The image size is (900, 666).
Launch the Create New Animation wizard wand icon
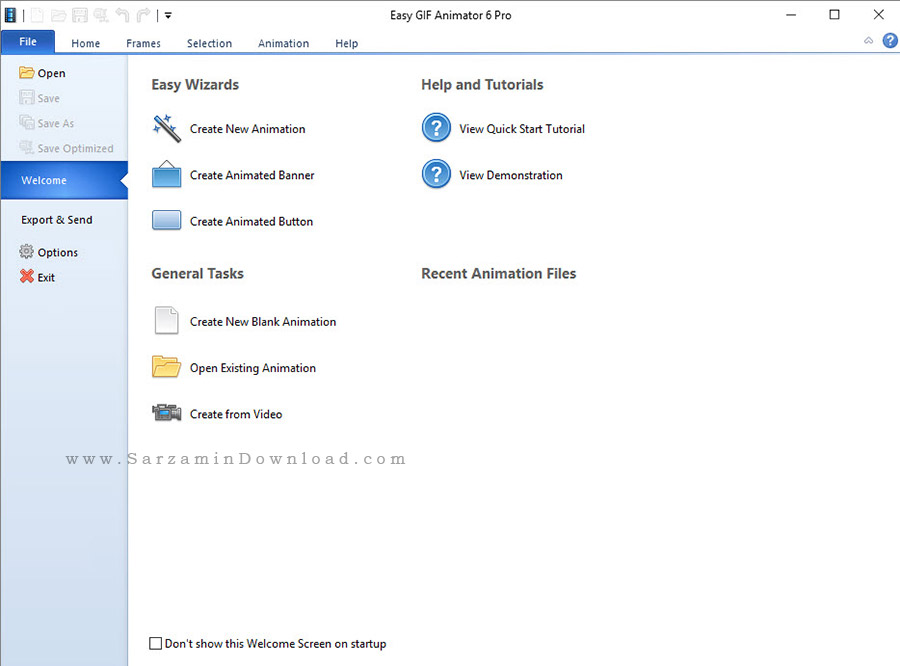coord(166,129)
